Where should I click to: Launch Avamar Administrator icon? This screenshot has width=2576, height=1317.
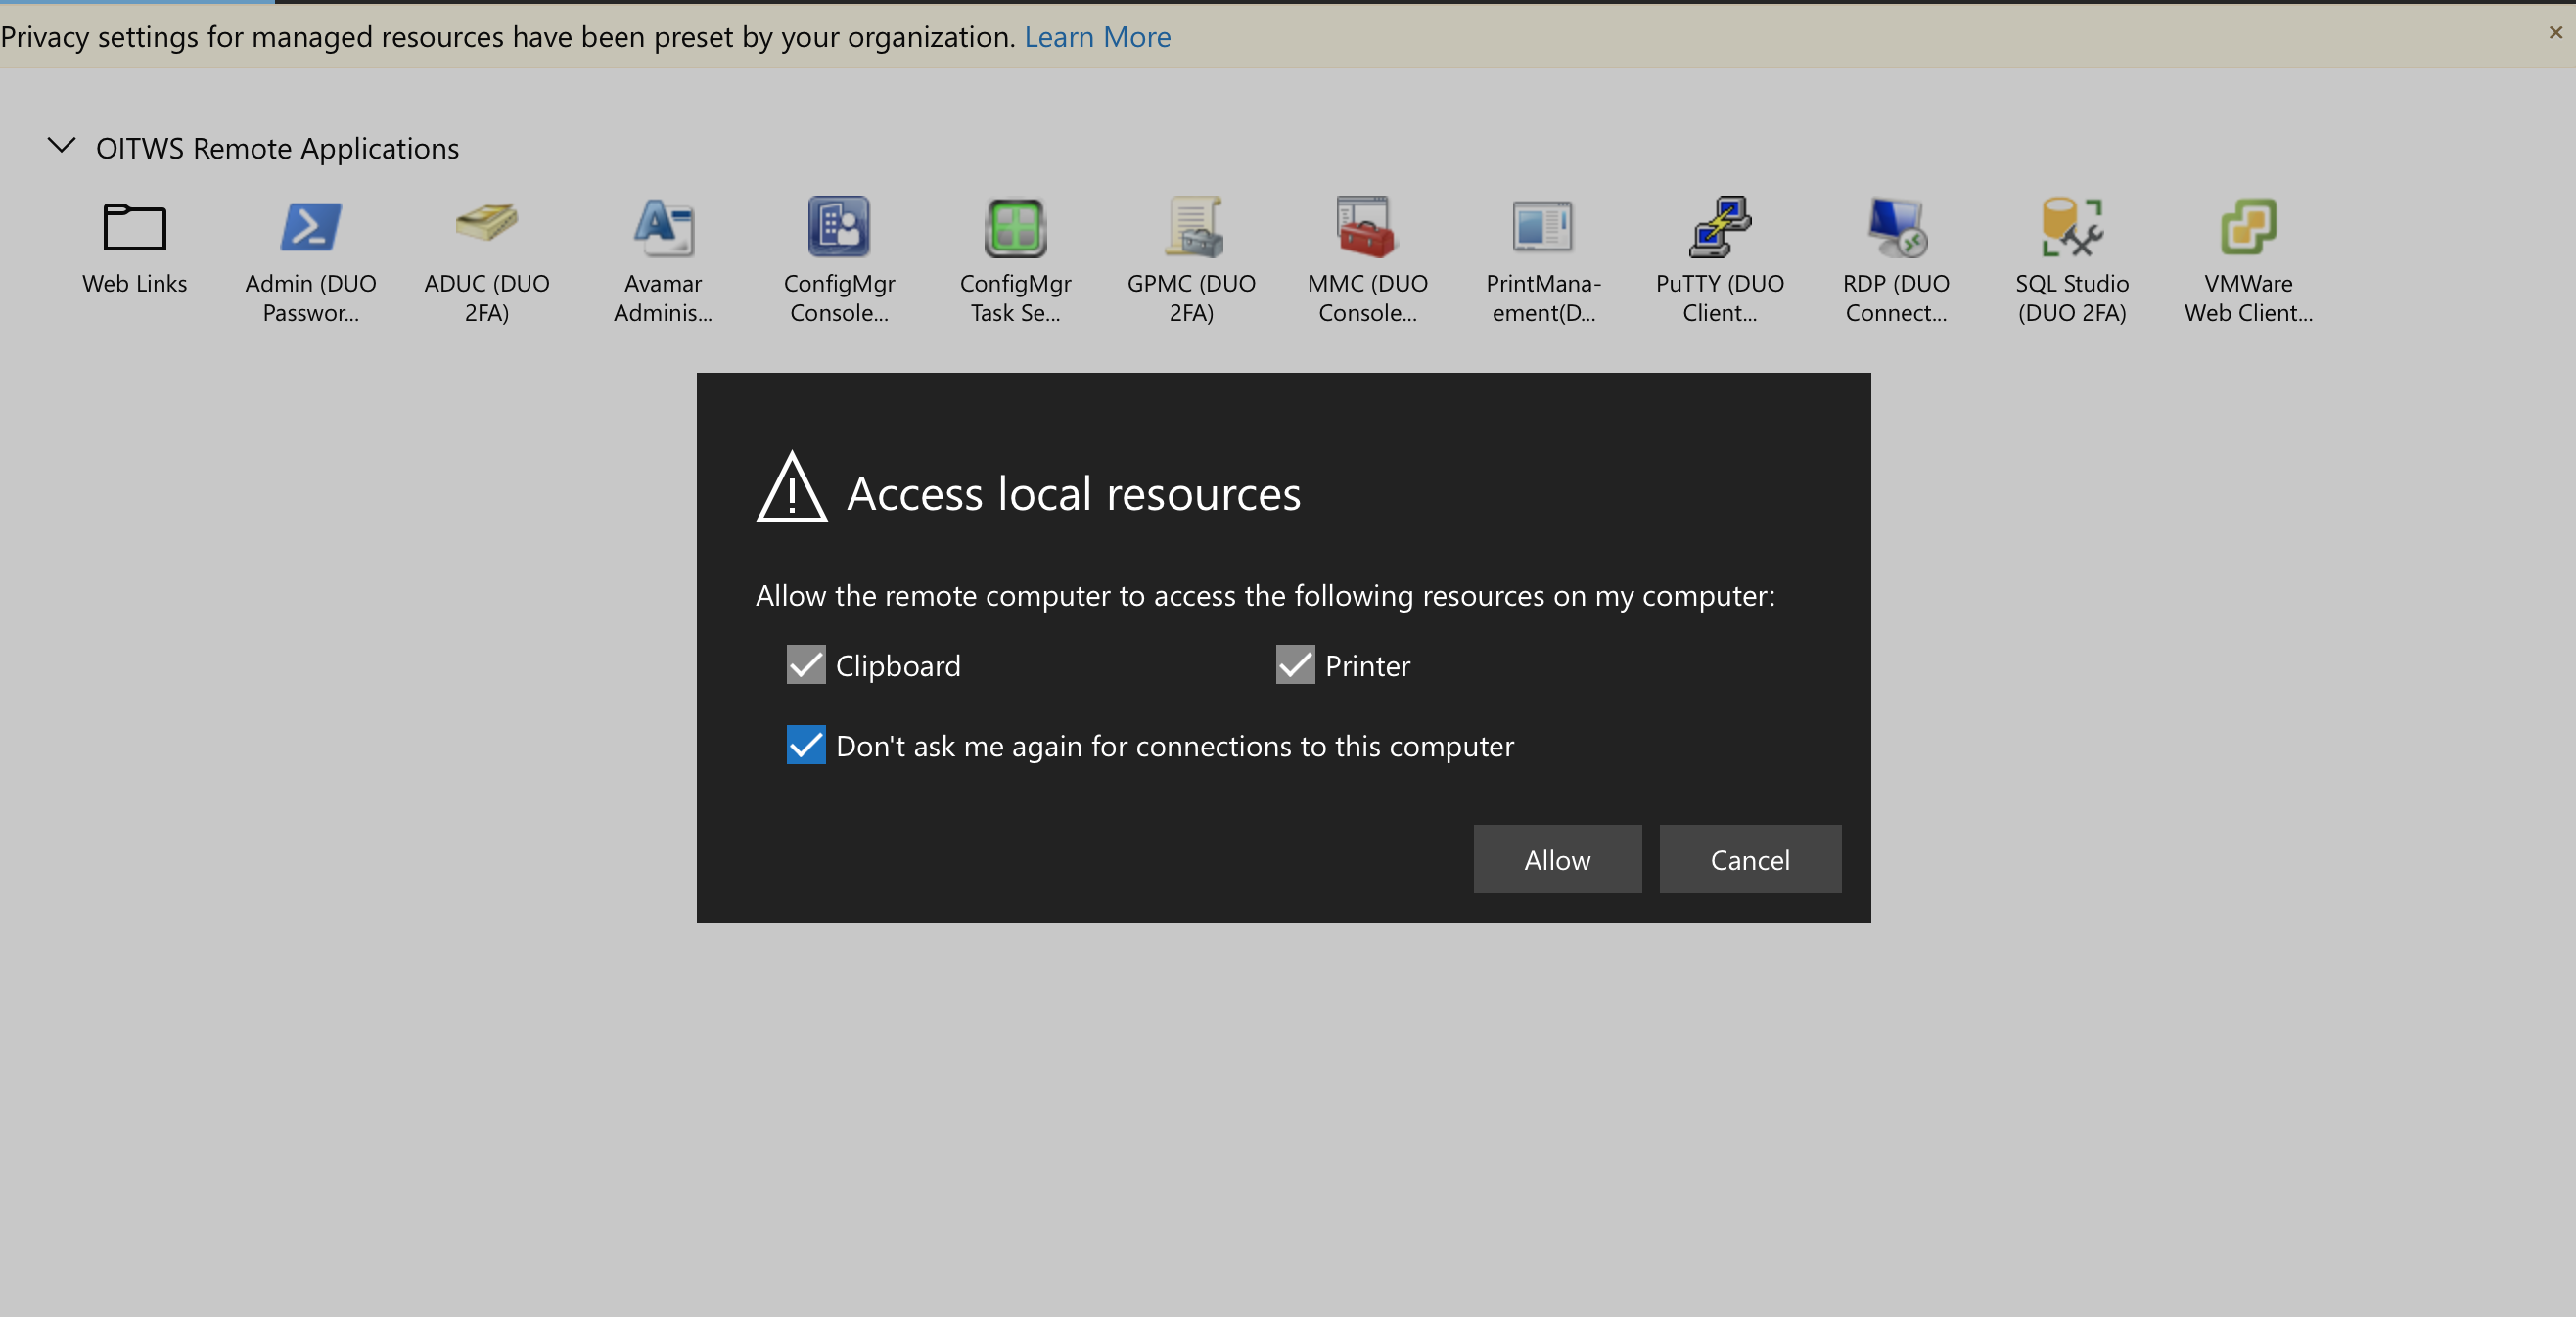662,228
